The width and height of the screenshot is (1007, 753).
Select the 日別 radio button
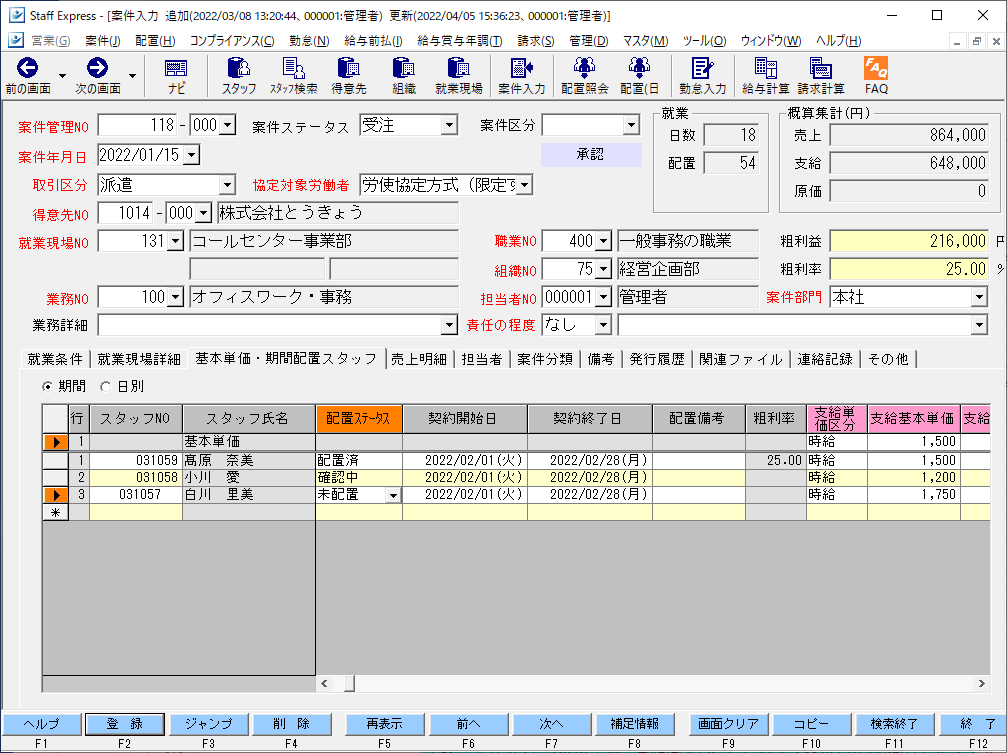click(x=106, y=386)
